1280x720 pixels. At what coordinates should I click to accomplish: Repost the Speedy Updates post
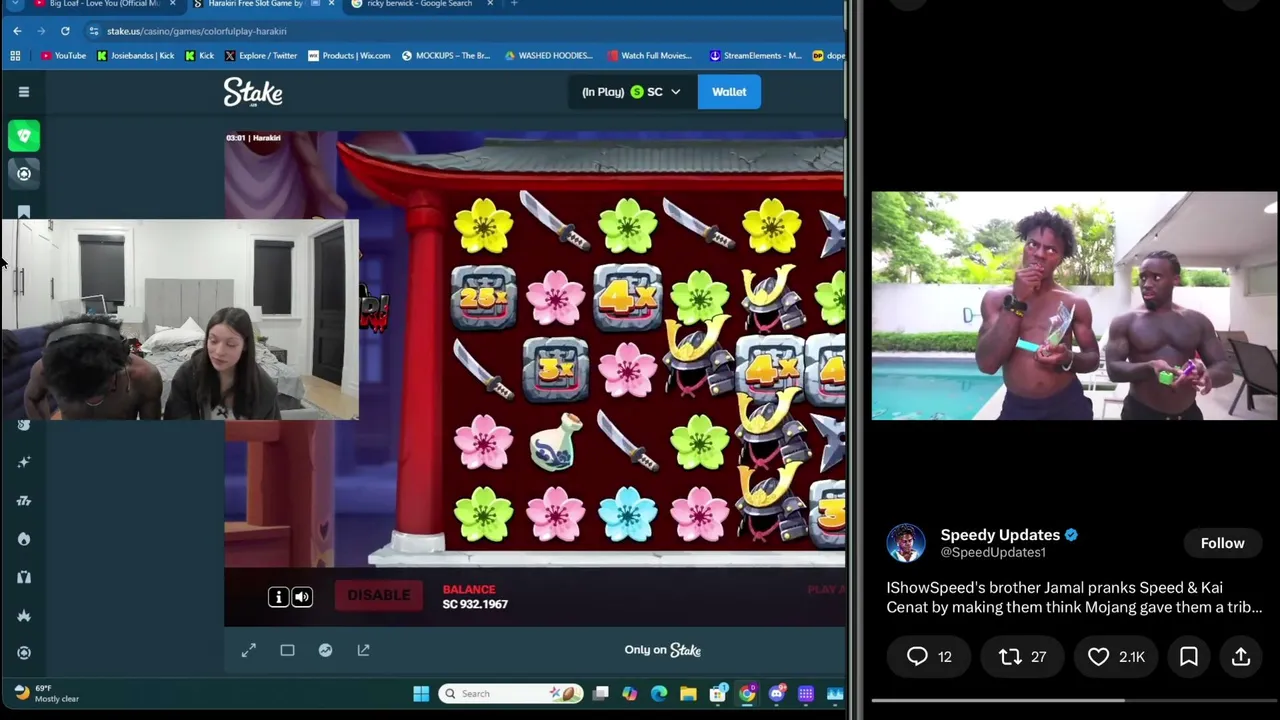pyautogui.click(x=1022, y=657)
